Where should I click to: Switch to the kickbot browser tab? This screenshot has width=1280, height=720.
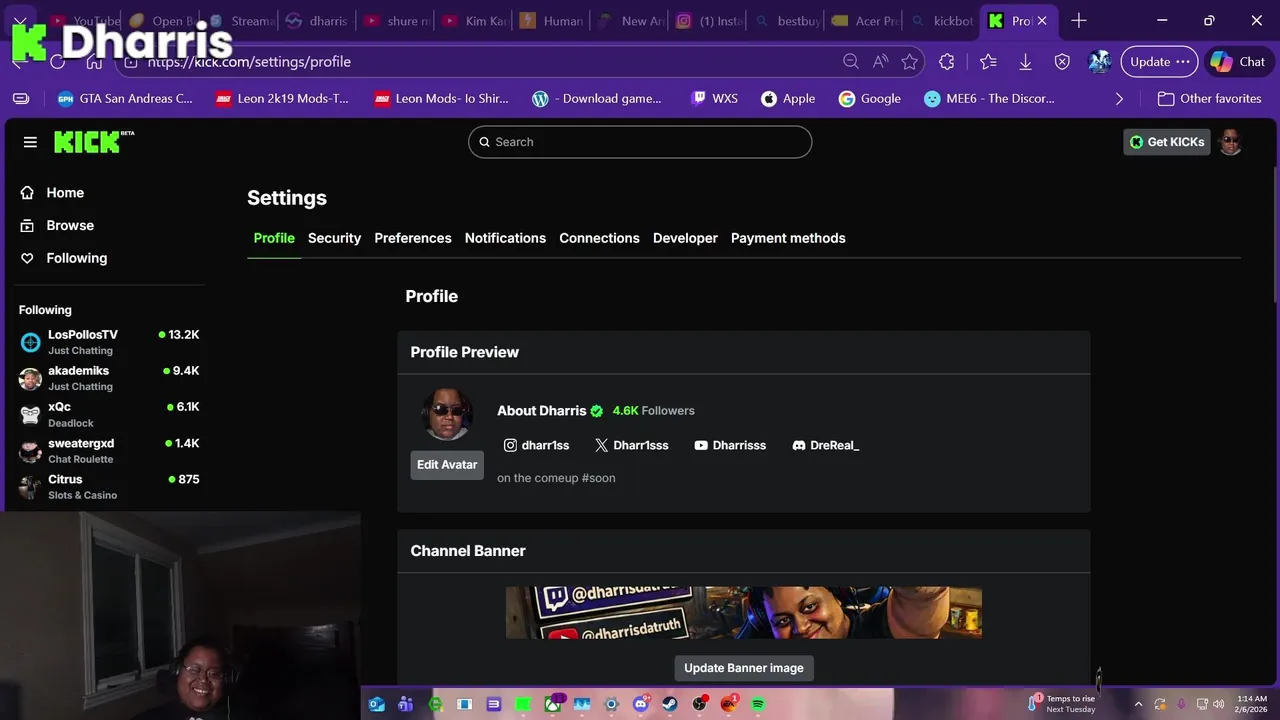[x=943, y=21]
